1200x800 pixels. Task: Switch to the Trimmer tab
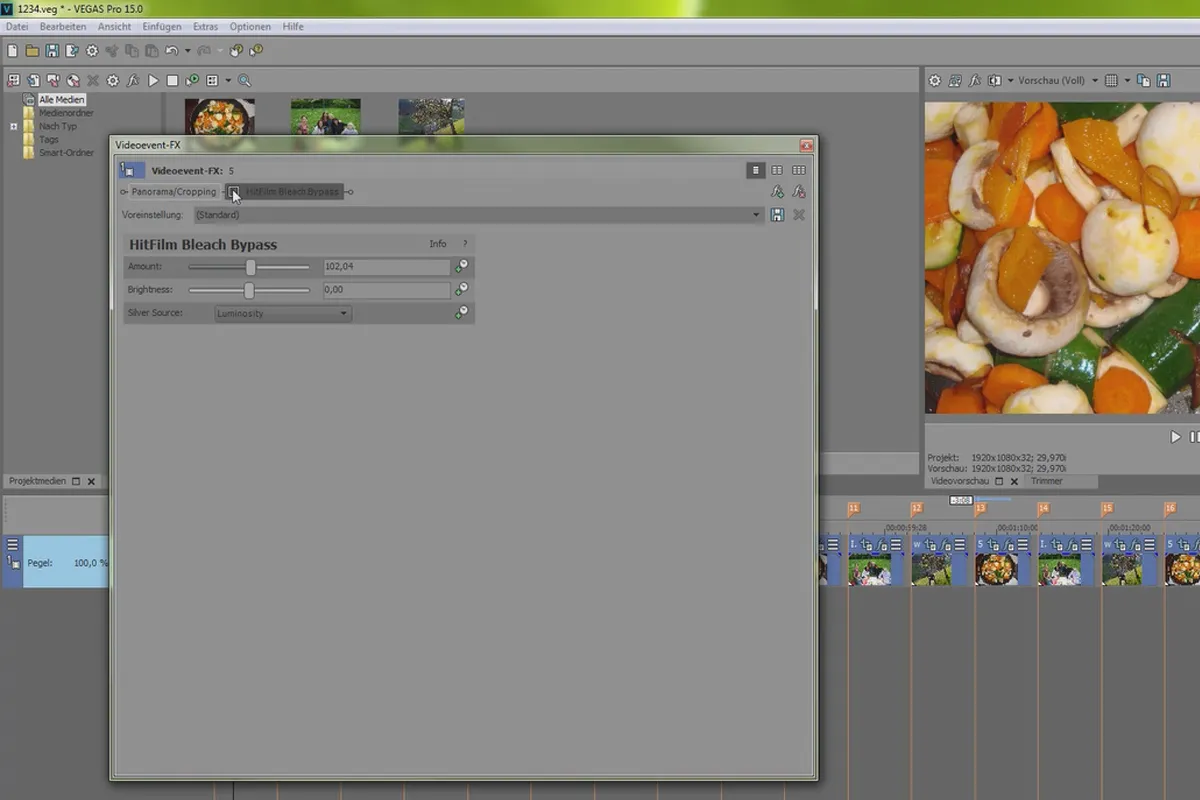pyautogui.click(x=1047, y=481)
